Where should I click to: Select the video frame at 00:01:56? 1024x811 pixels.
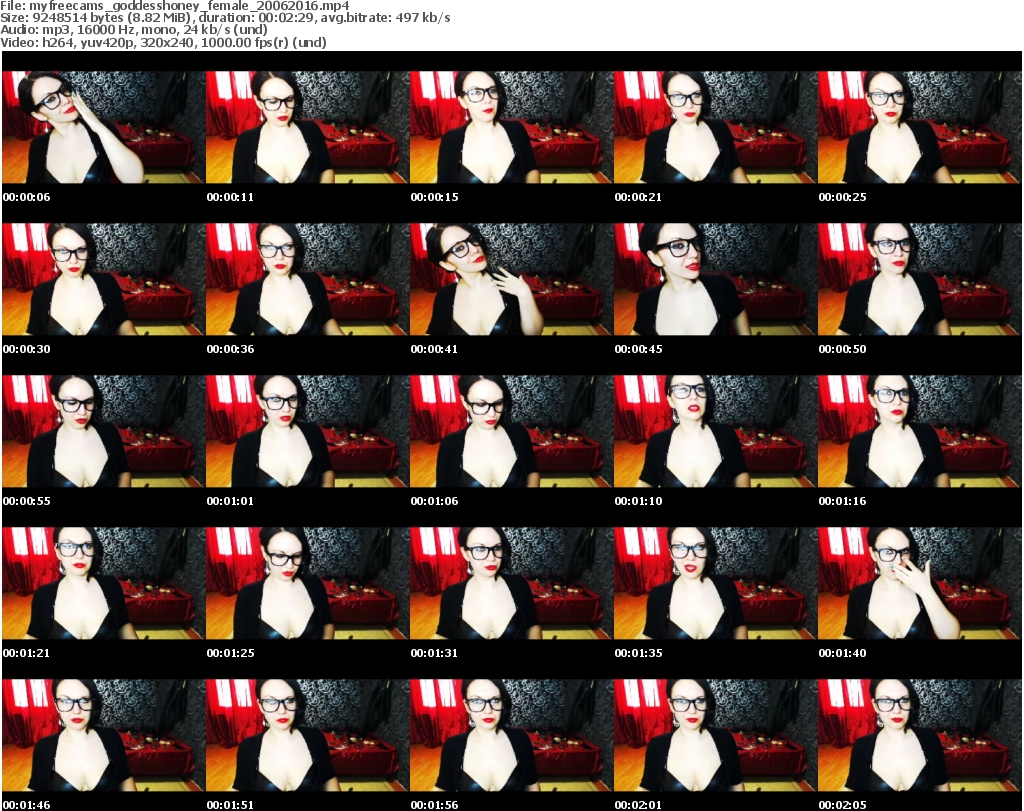[511, 735]
